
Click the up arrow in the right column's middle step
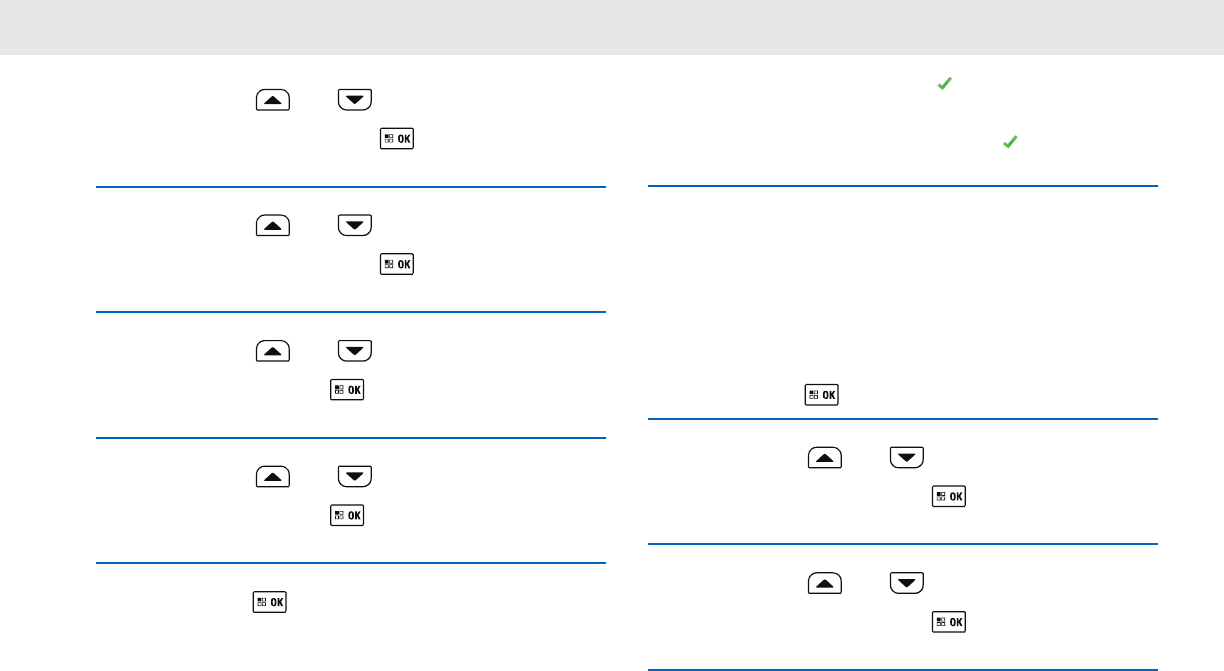[825, 458]
